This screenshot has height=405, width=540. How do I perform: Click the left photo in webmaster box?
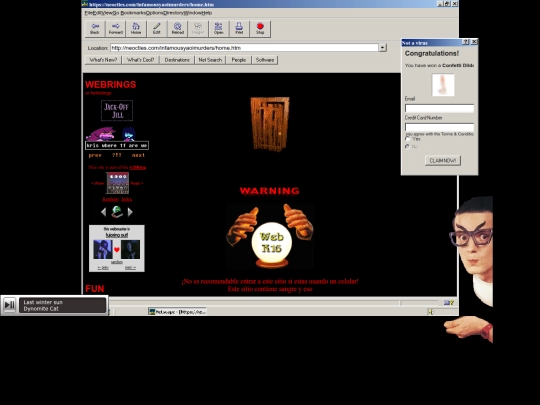[x=103, y=249]
